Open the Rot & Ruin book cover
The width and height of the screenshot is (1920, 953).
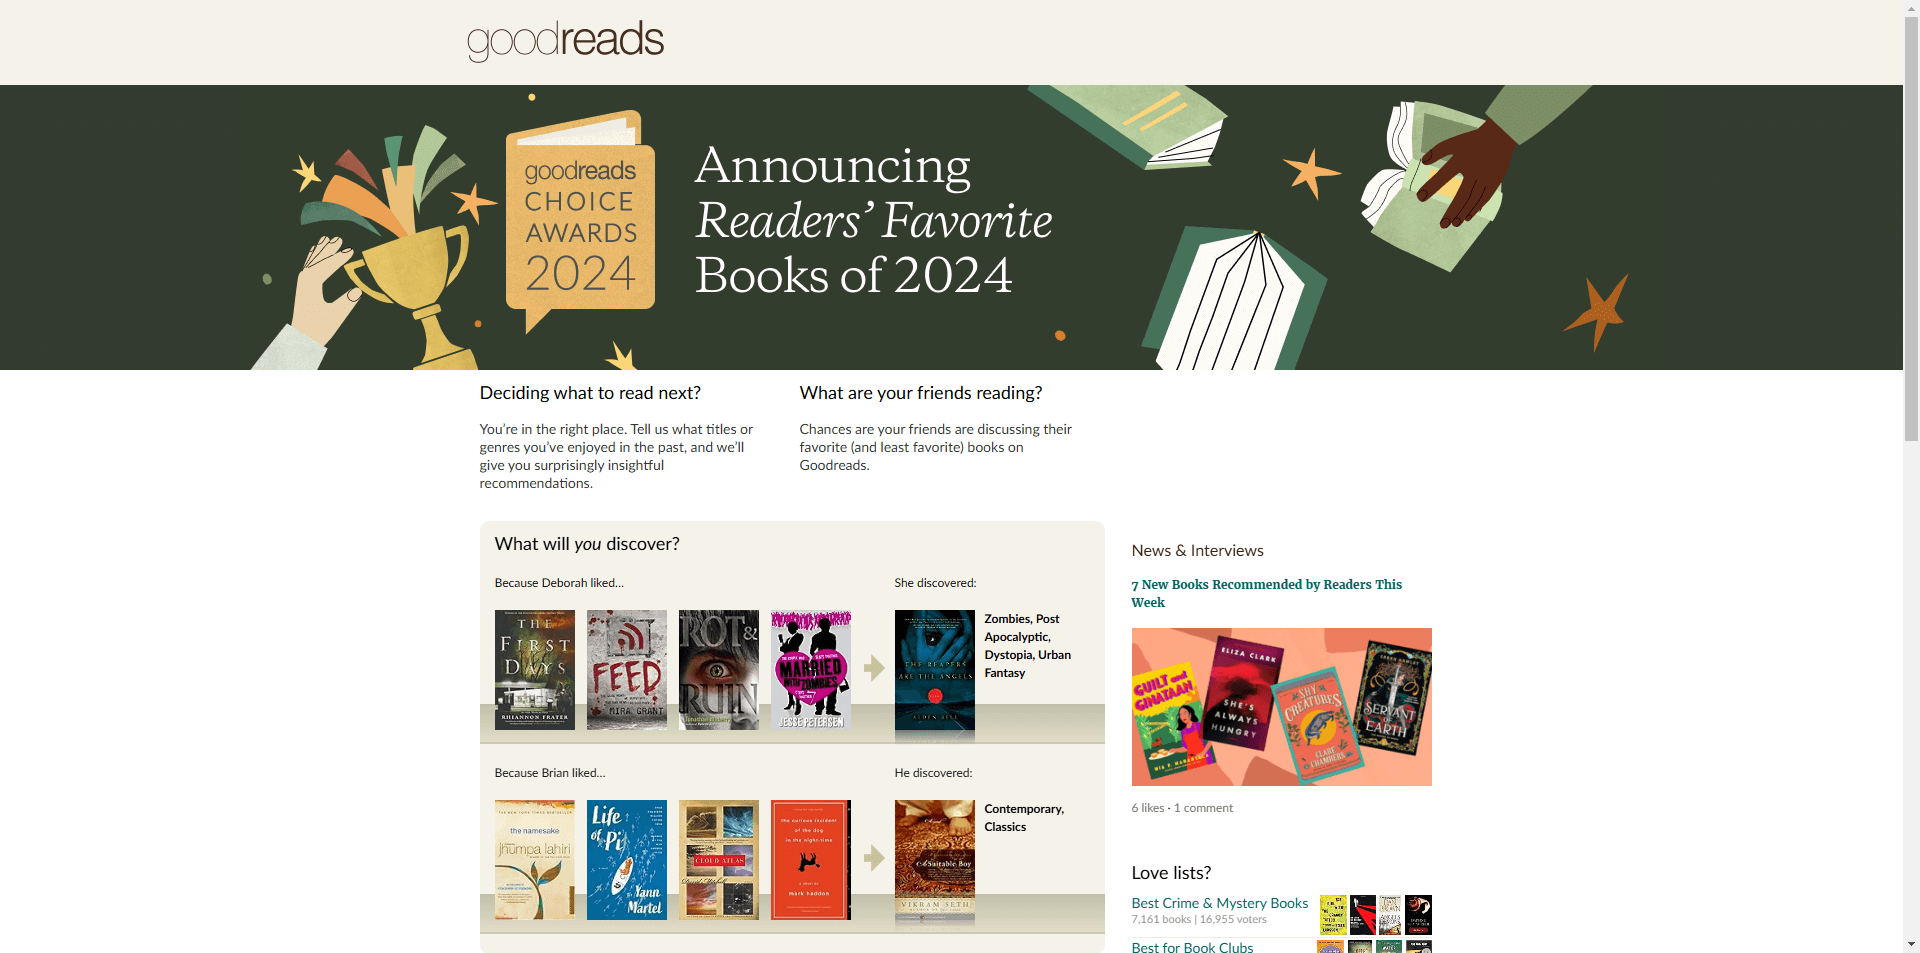[x=718, y=670]
